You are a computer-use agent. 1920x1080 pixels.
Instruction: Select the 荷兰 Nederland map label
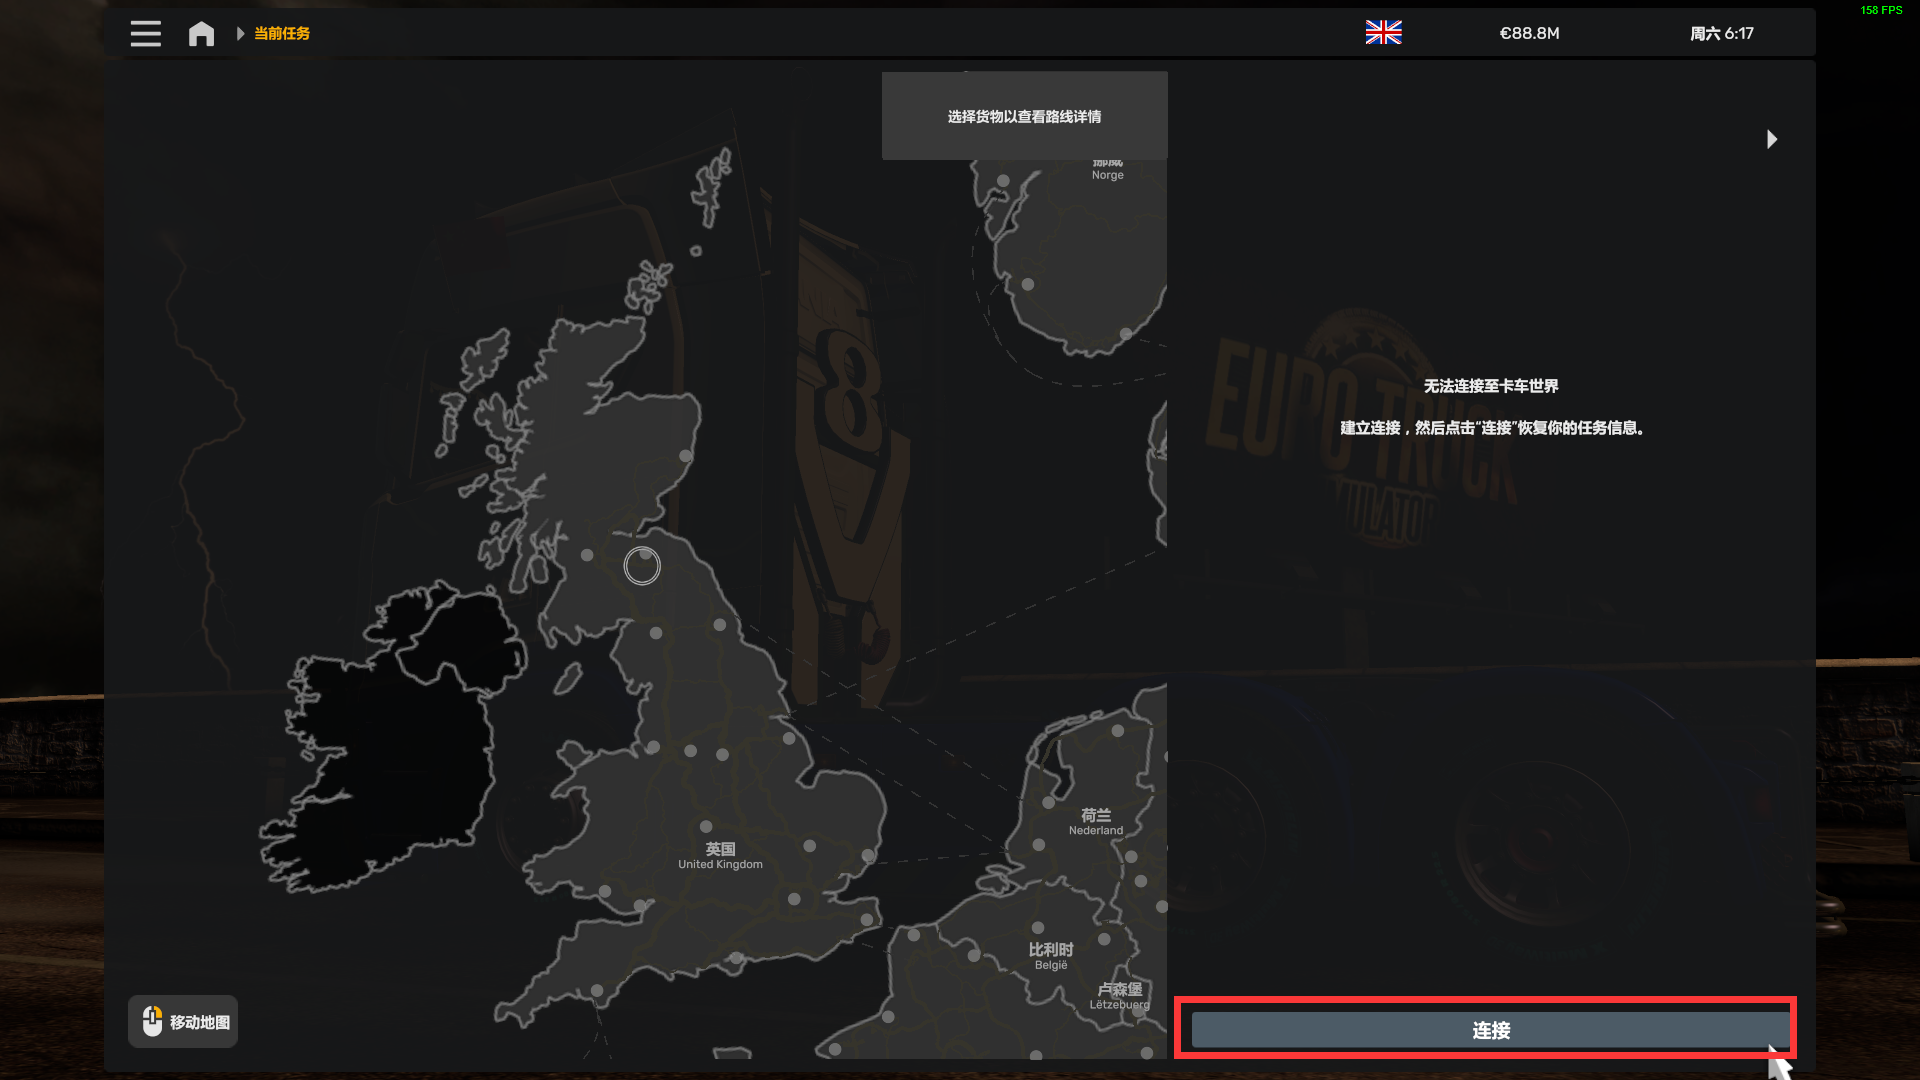(x=1096, y=822)
